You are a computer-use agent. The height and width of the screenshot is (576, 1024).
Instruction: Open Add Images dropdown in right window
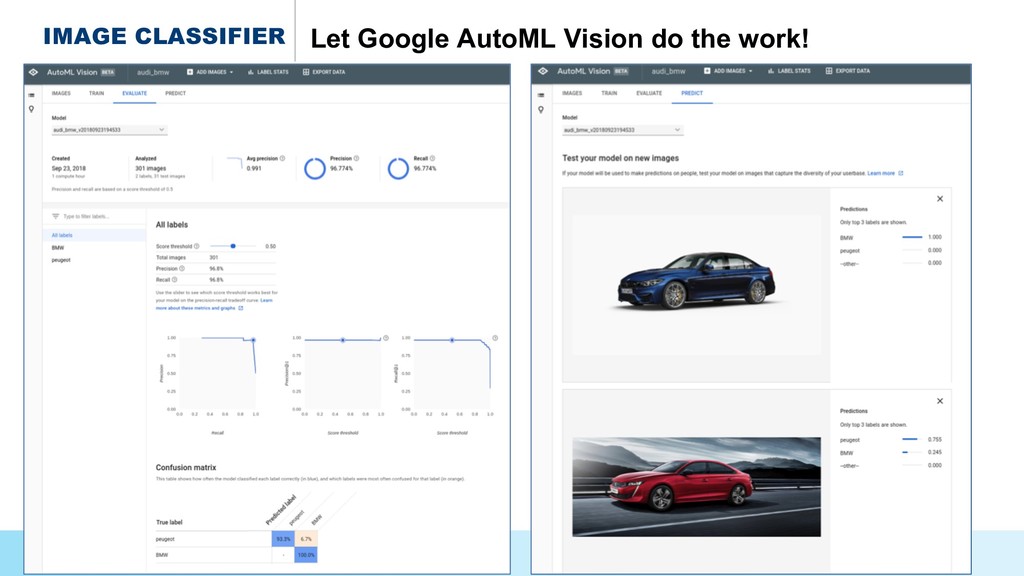[728, 71]
